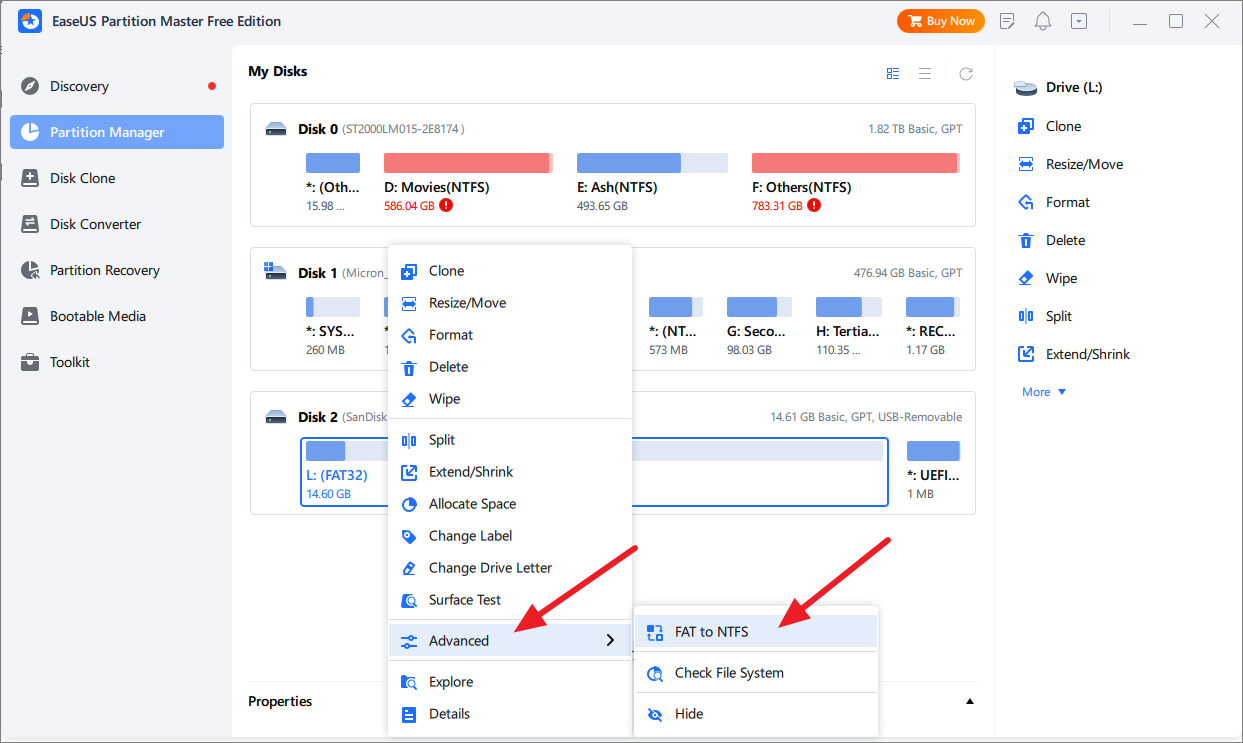Expand Advanced submenu arrow
Viewport: 1243px width, 743px height.
coord(610,641)
